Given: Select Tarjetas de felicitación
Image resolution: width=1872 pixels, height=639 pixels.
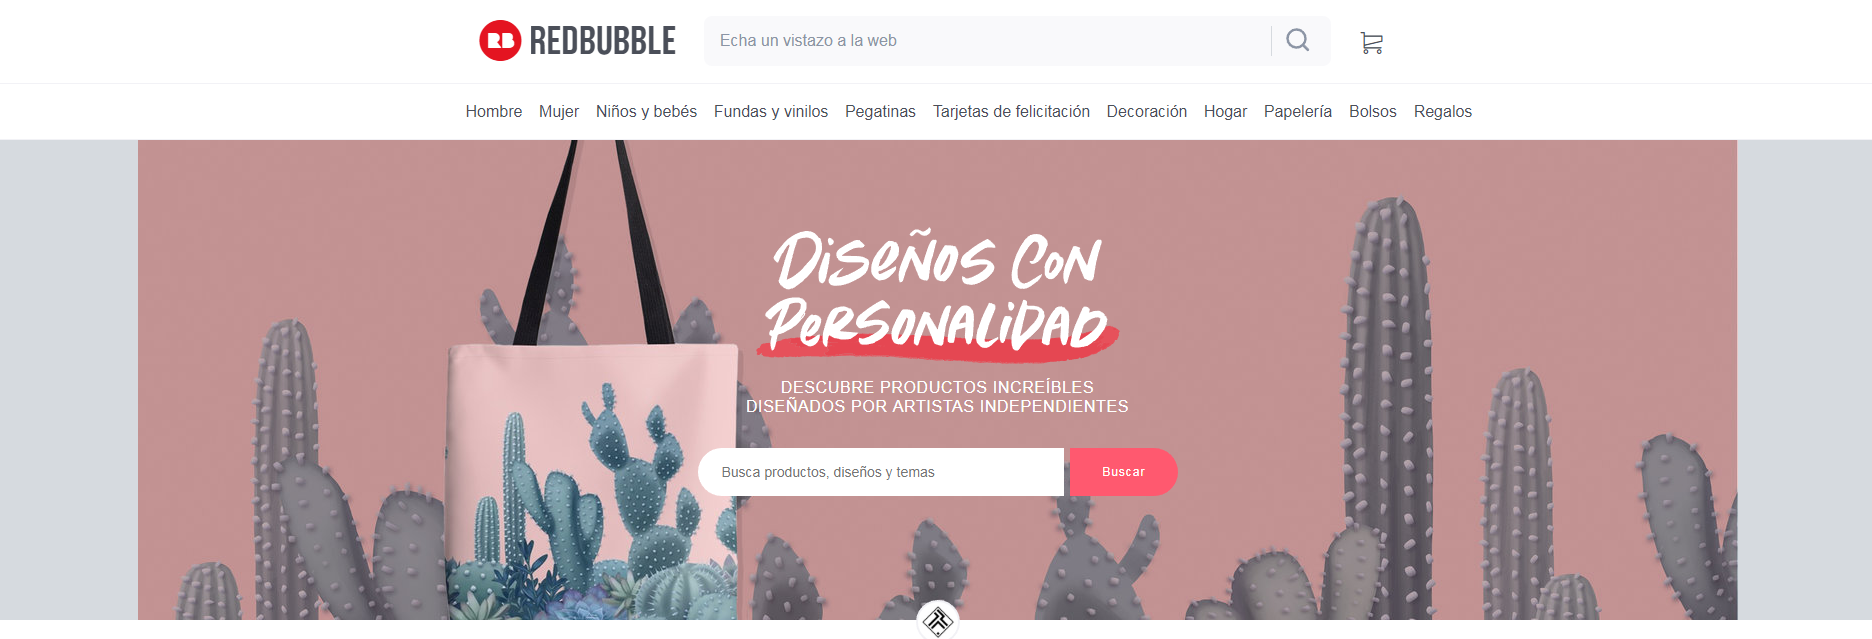Looking at the screenshot, I should [x=1011, y=111].
